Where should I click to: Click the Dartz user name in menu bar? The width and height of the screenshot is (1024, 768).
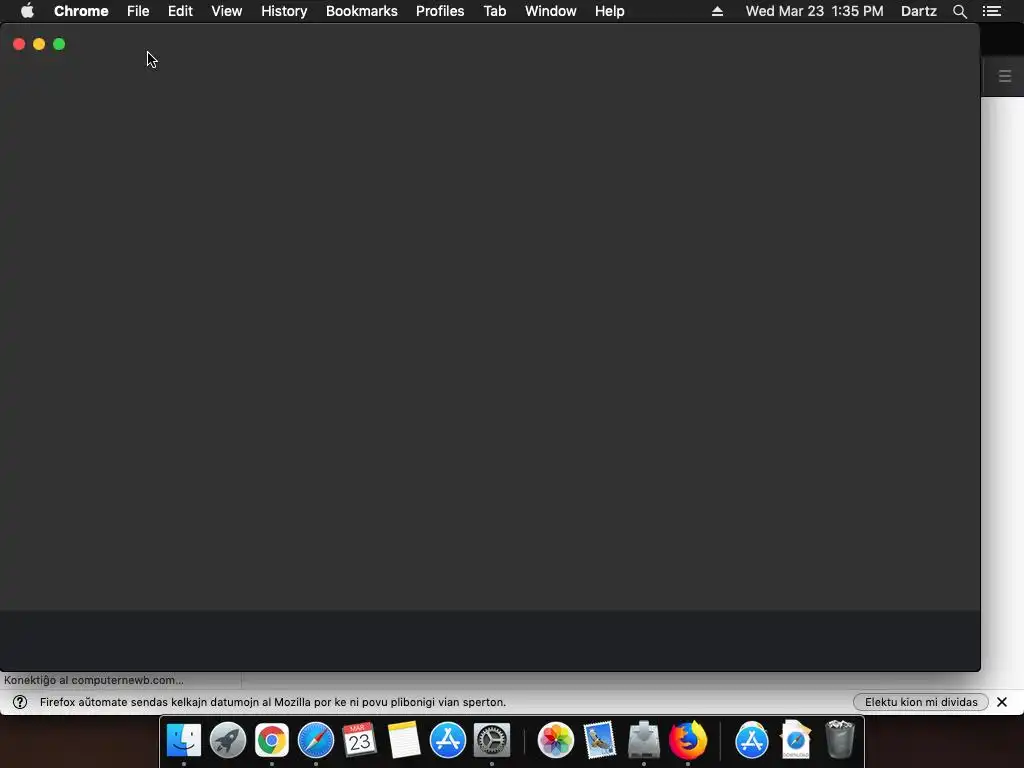point(919,11)
